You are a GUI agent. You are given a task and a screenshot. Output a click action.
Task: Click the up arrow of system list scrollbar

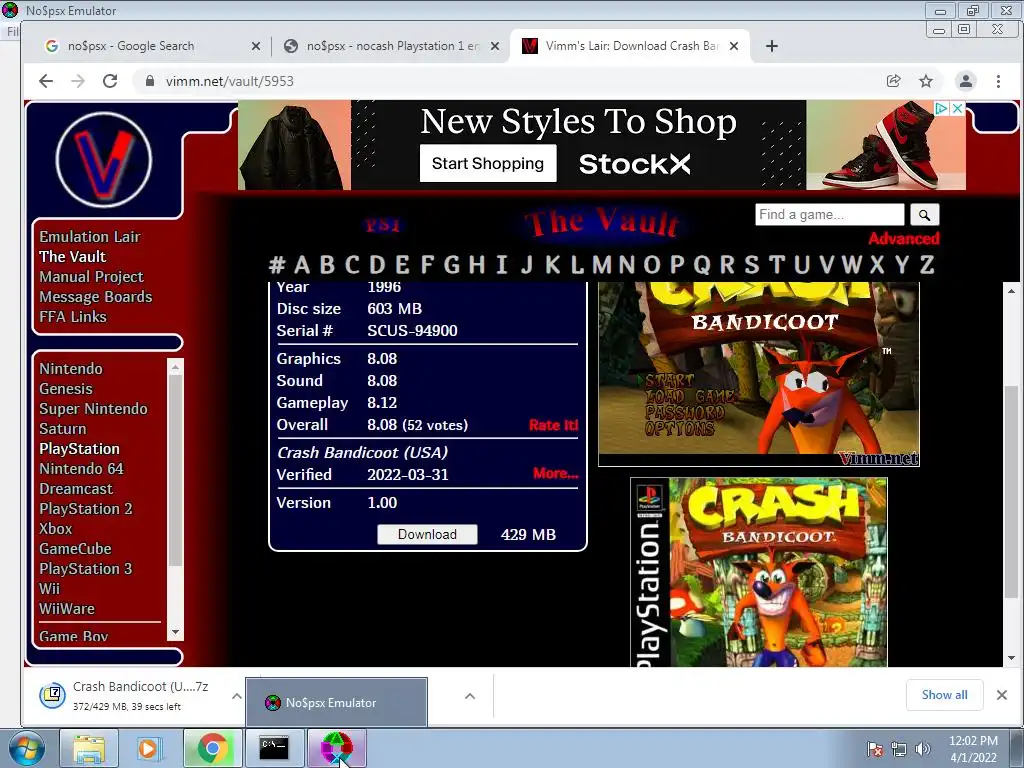click(x=175, y=367)
